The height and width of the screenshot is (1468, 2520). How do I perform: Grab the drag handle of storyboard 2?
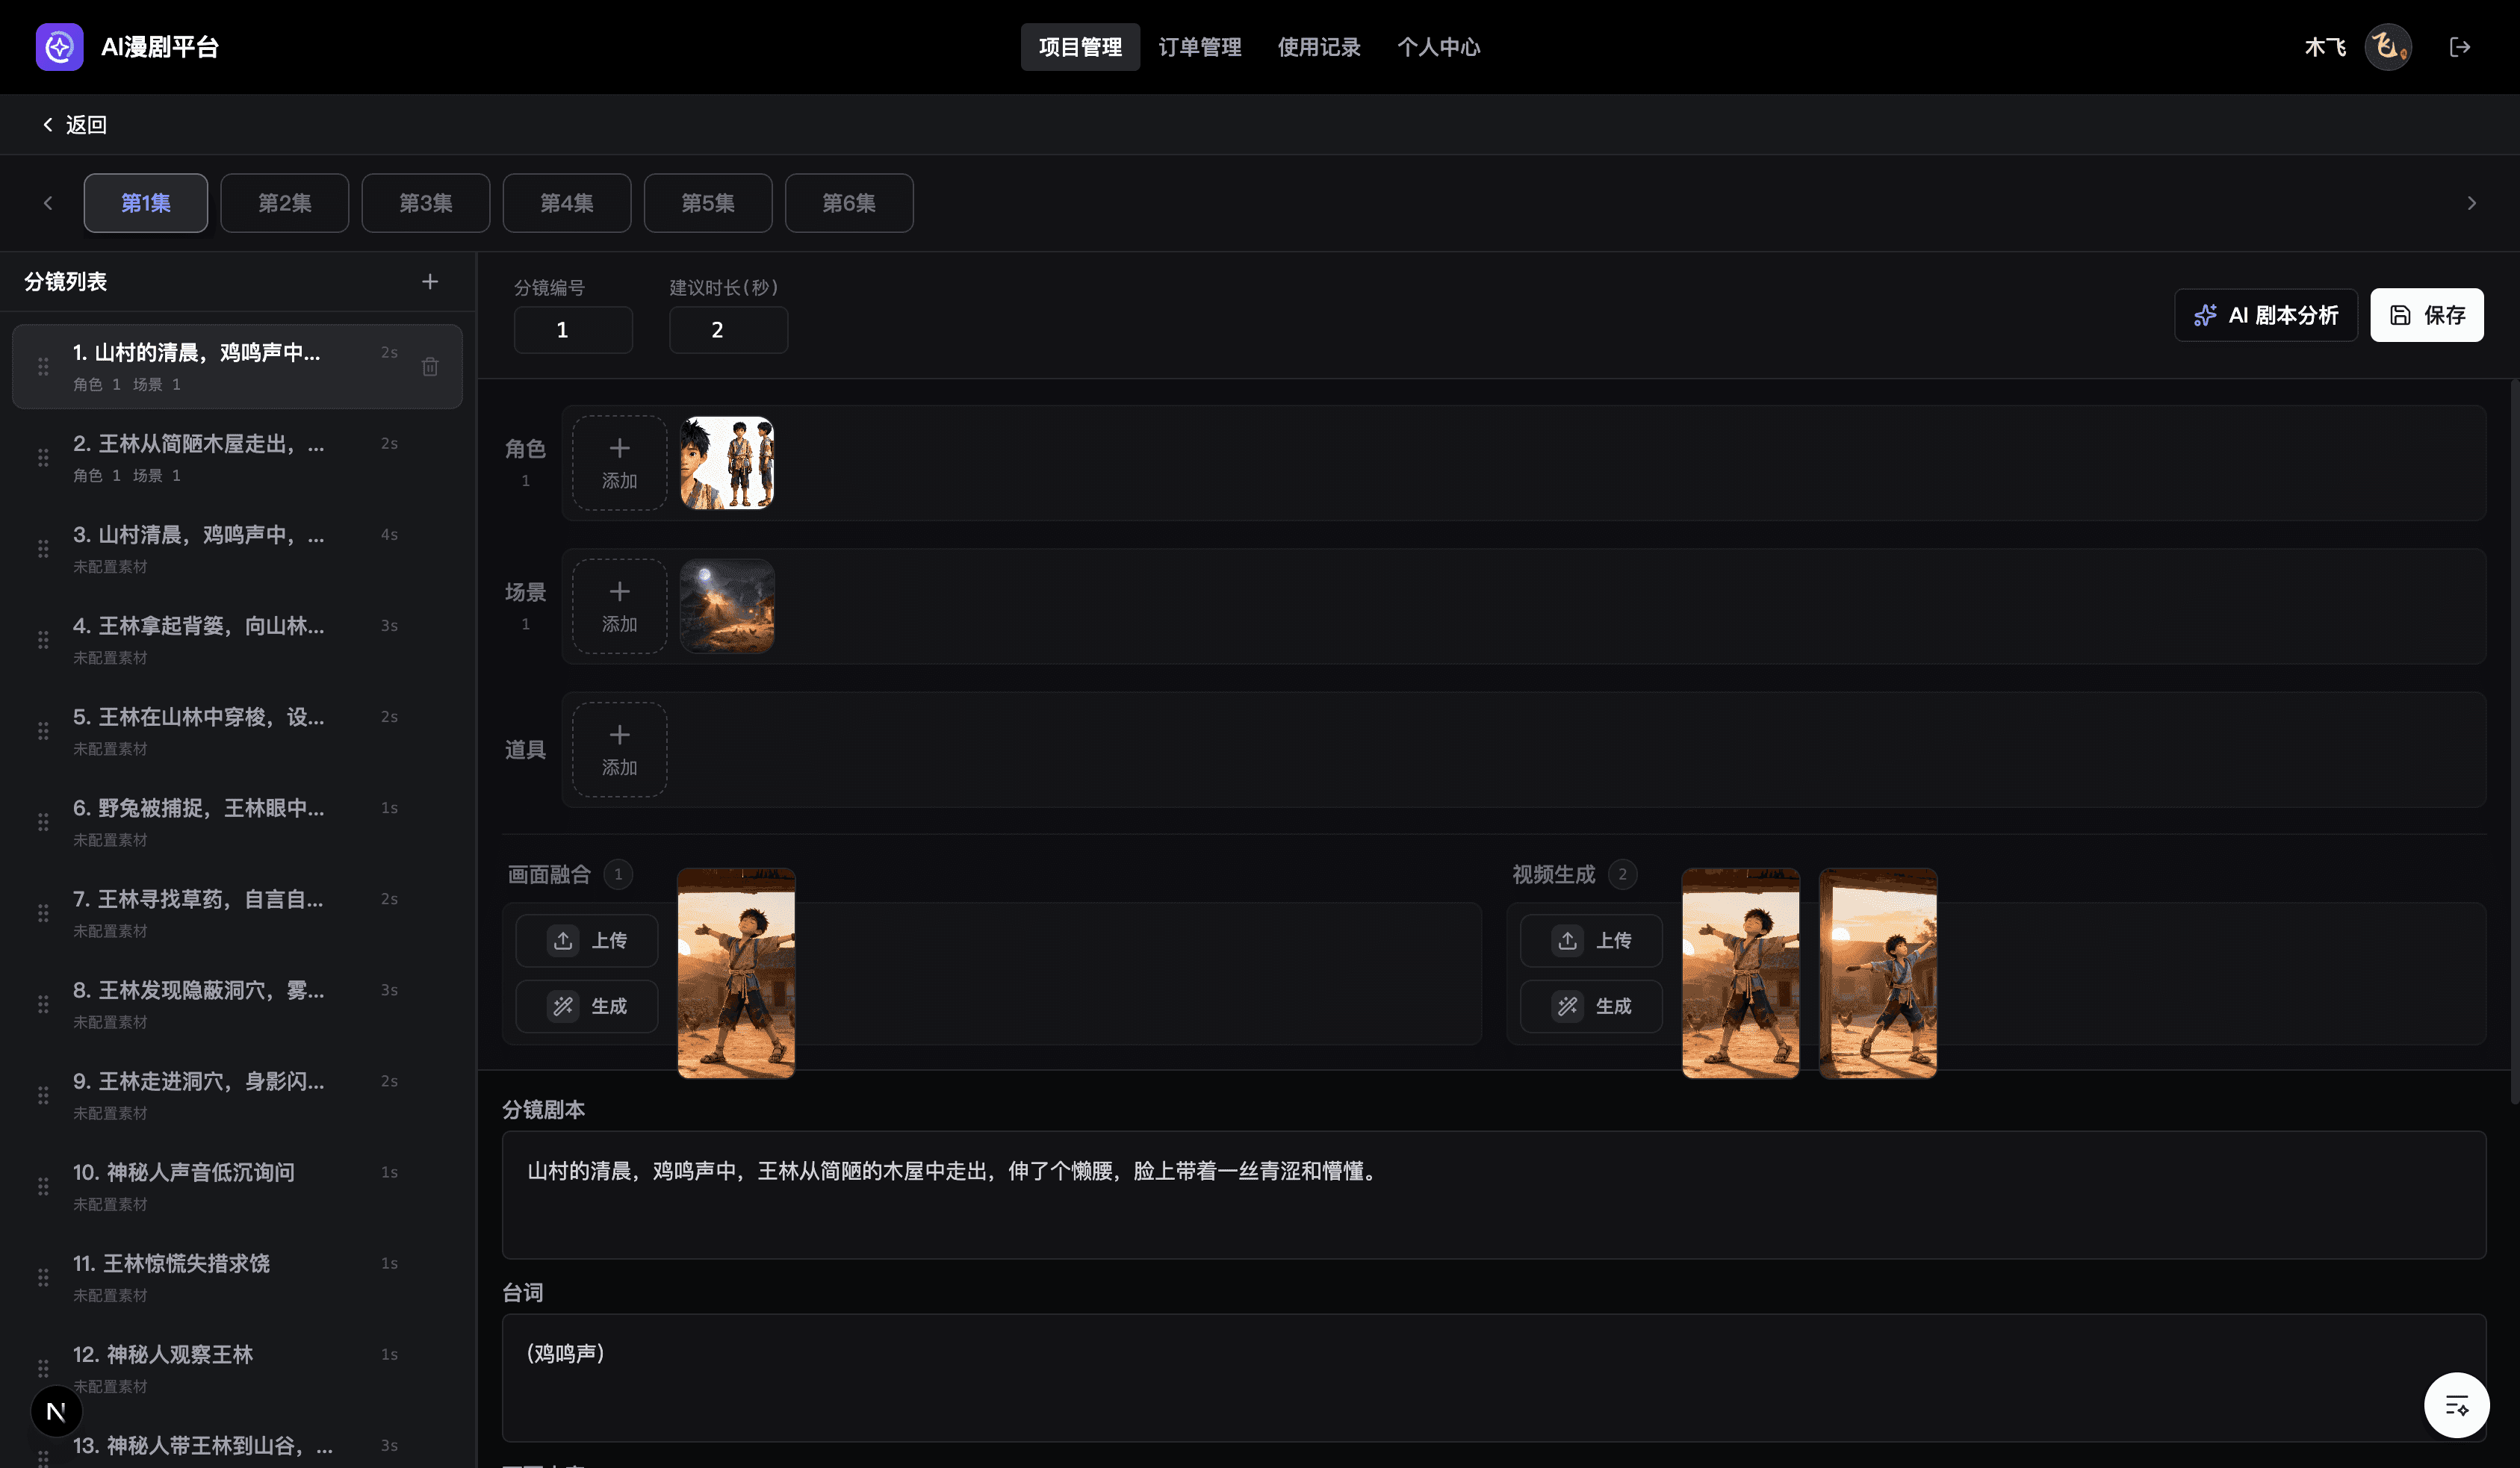[43, 457]
